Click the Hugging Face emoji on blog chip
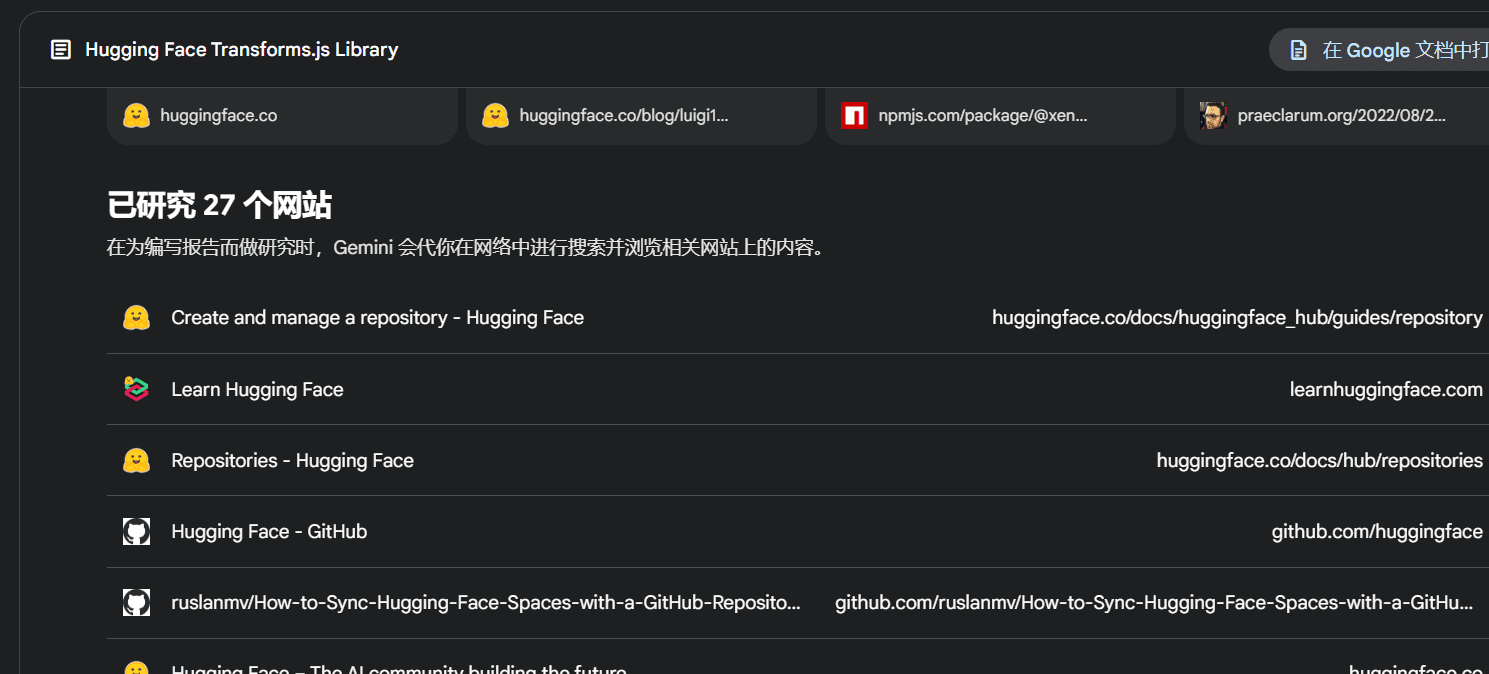The image size is (1489, 674). click(495, 116)
